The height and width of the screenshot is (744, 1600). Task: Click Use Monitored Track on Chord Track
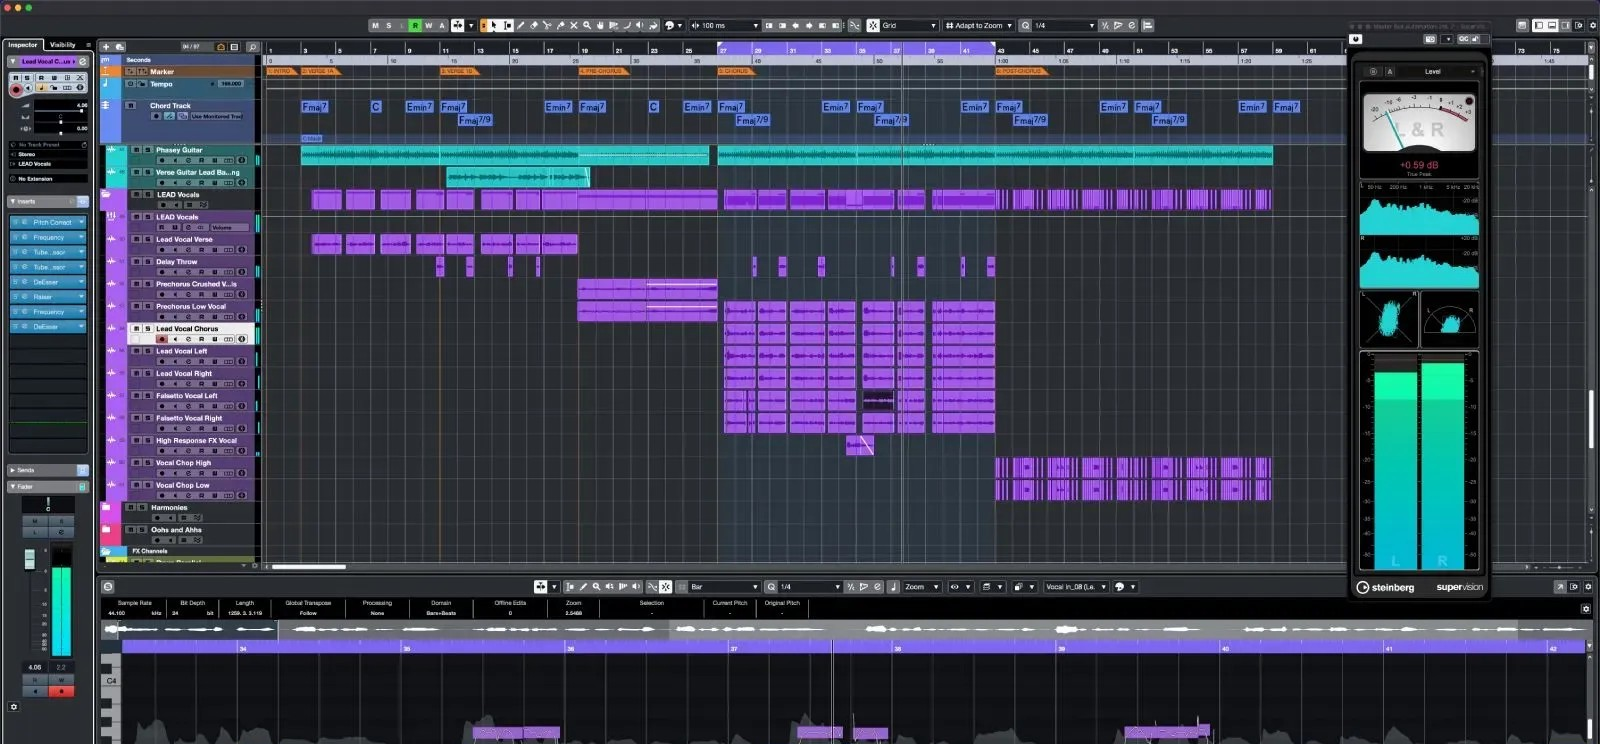click(217, 116)
